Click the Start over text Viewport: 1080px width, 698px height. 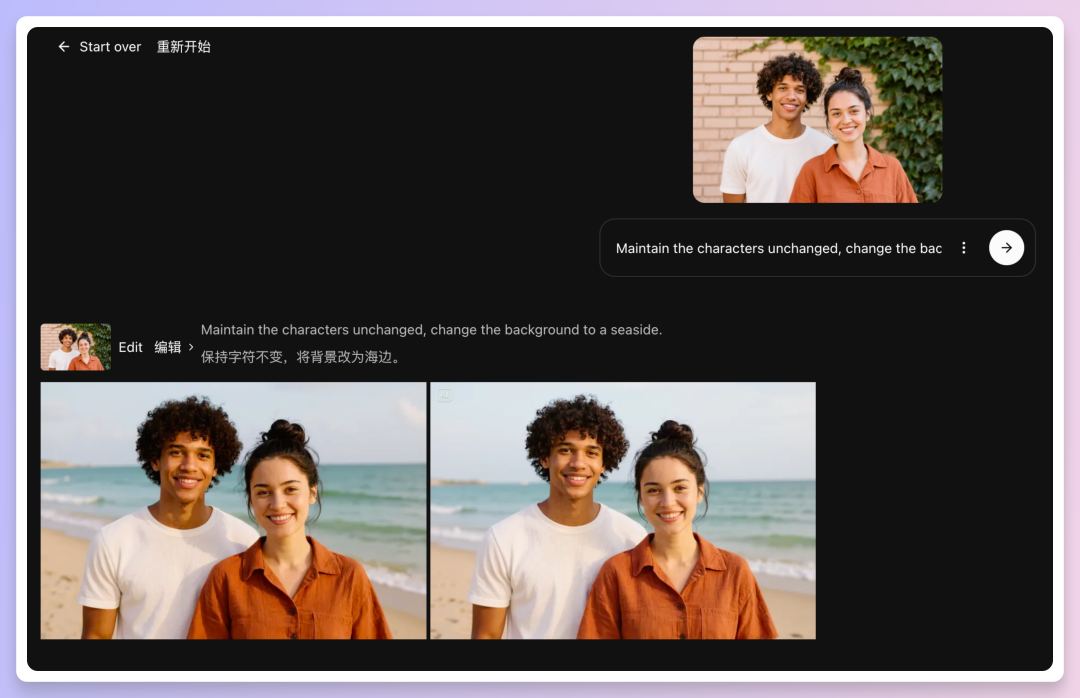110,47
